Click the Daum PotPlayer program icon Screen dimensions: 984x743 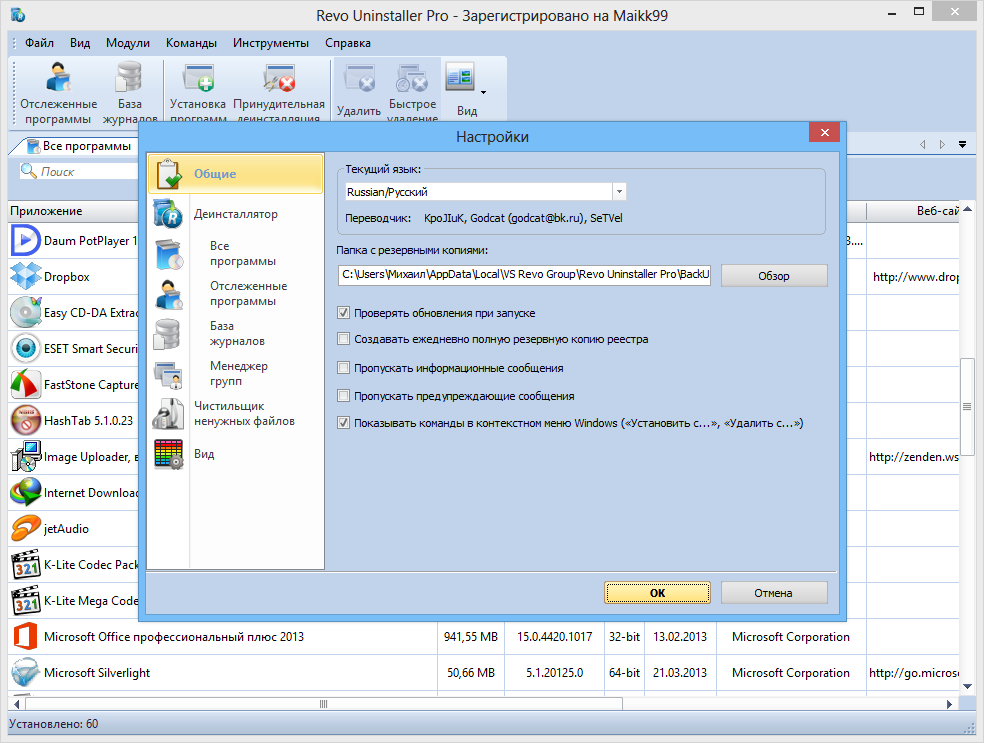[x=26, y=240]
